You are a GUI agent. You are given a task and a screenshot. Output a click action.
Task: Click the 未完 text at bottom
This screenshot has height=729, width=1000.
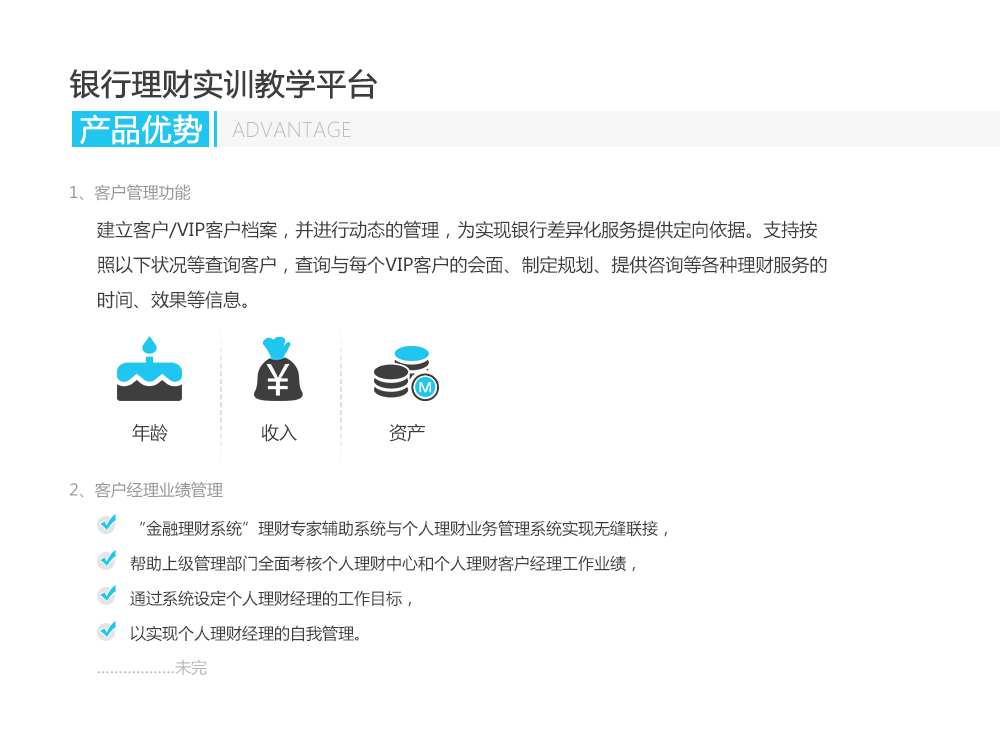(191, 668)
